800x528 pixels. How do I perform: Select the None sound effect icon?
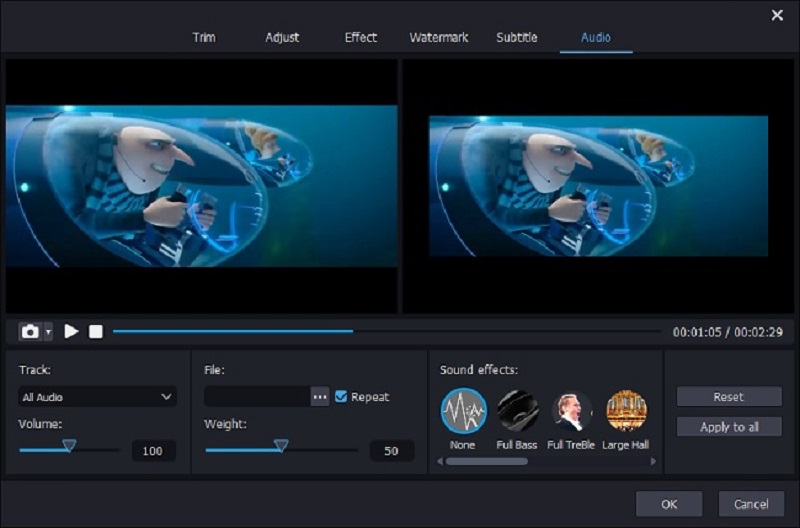pos(463,411)
